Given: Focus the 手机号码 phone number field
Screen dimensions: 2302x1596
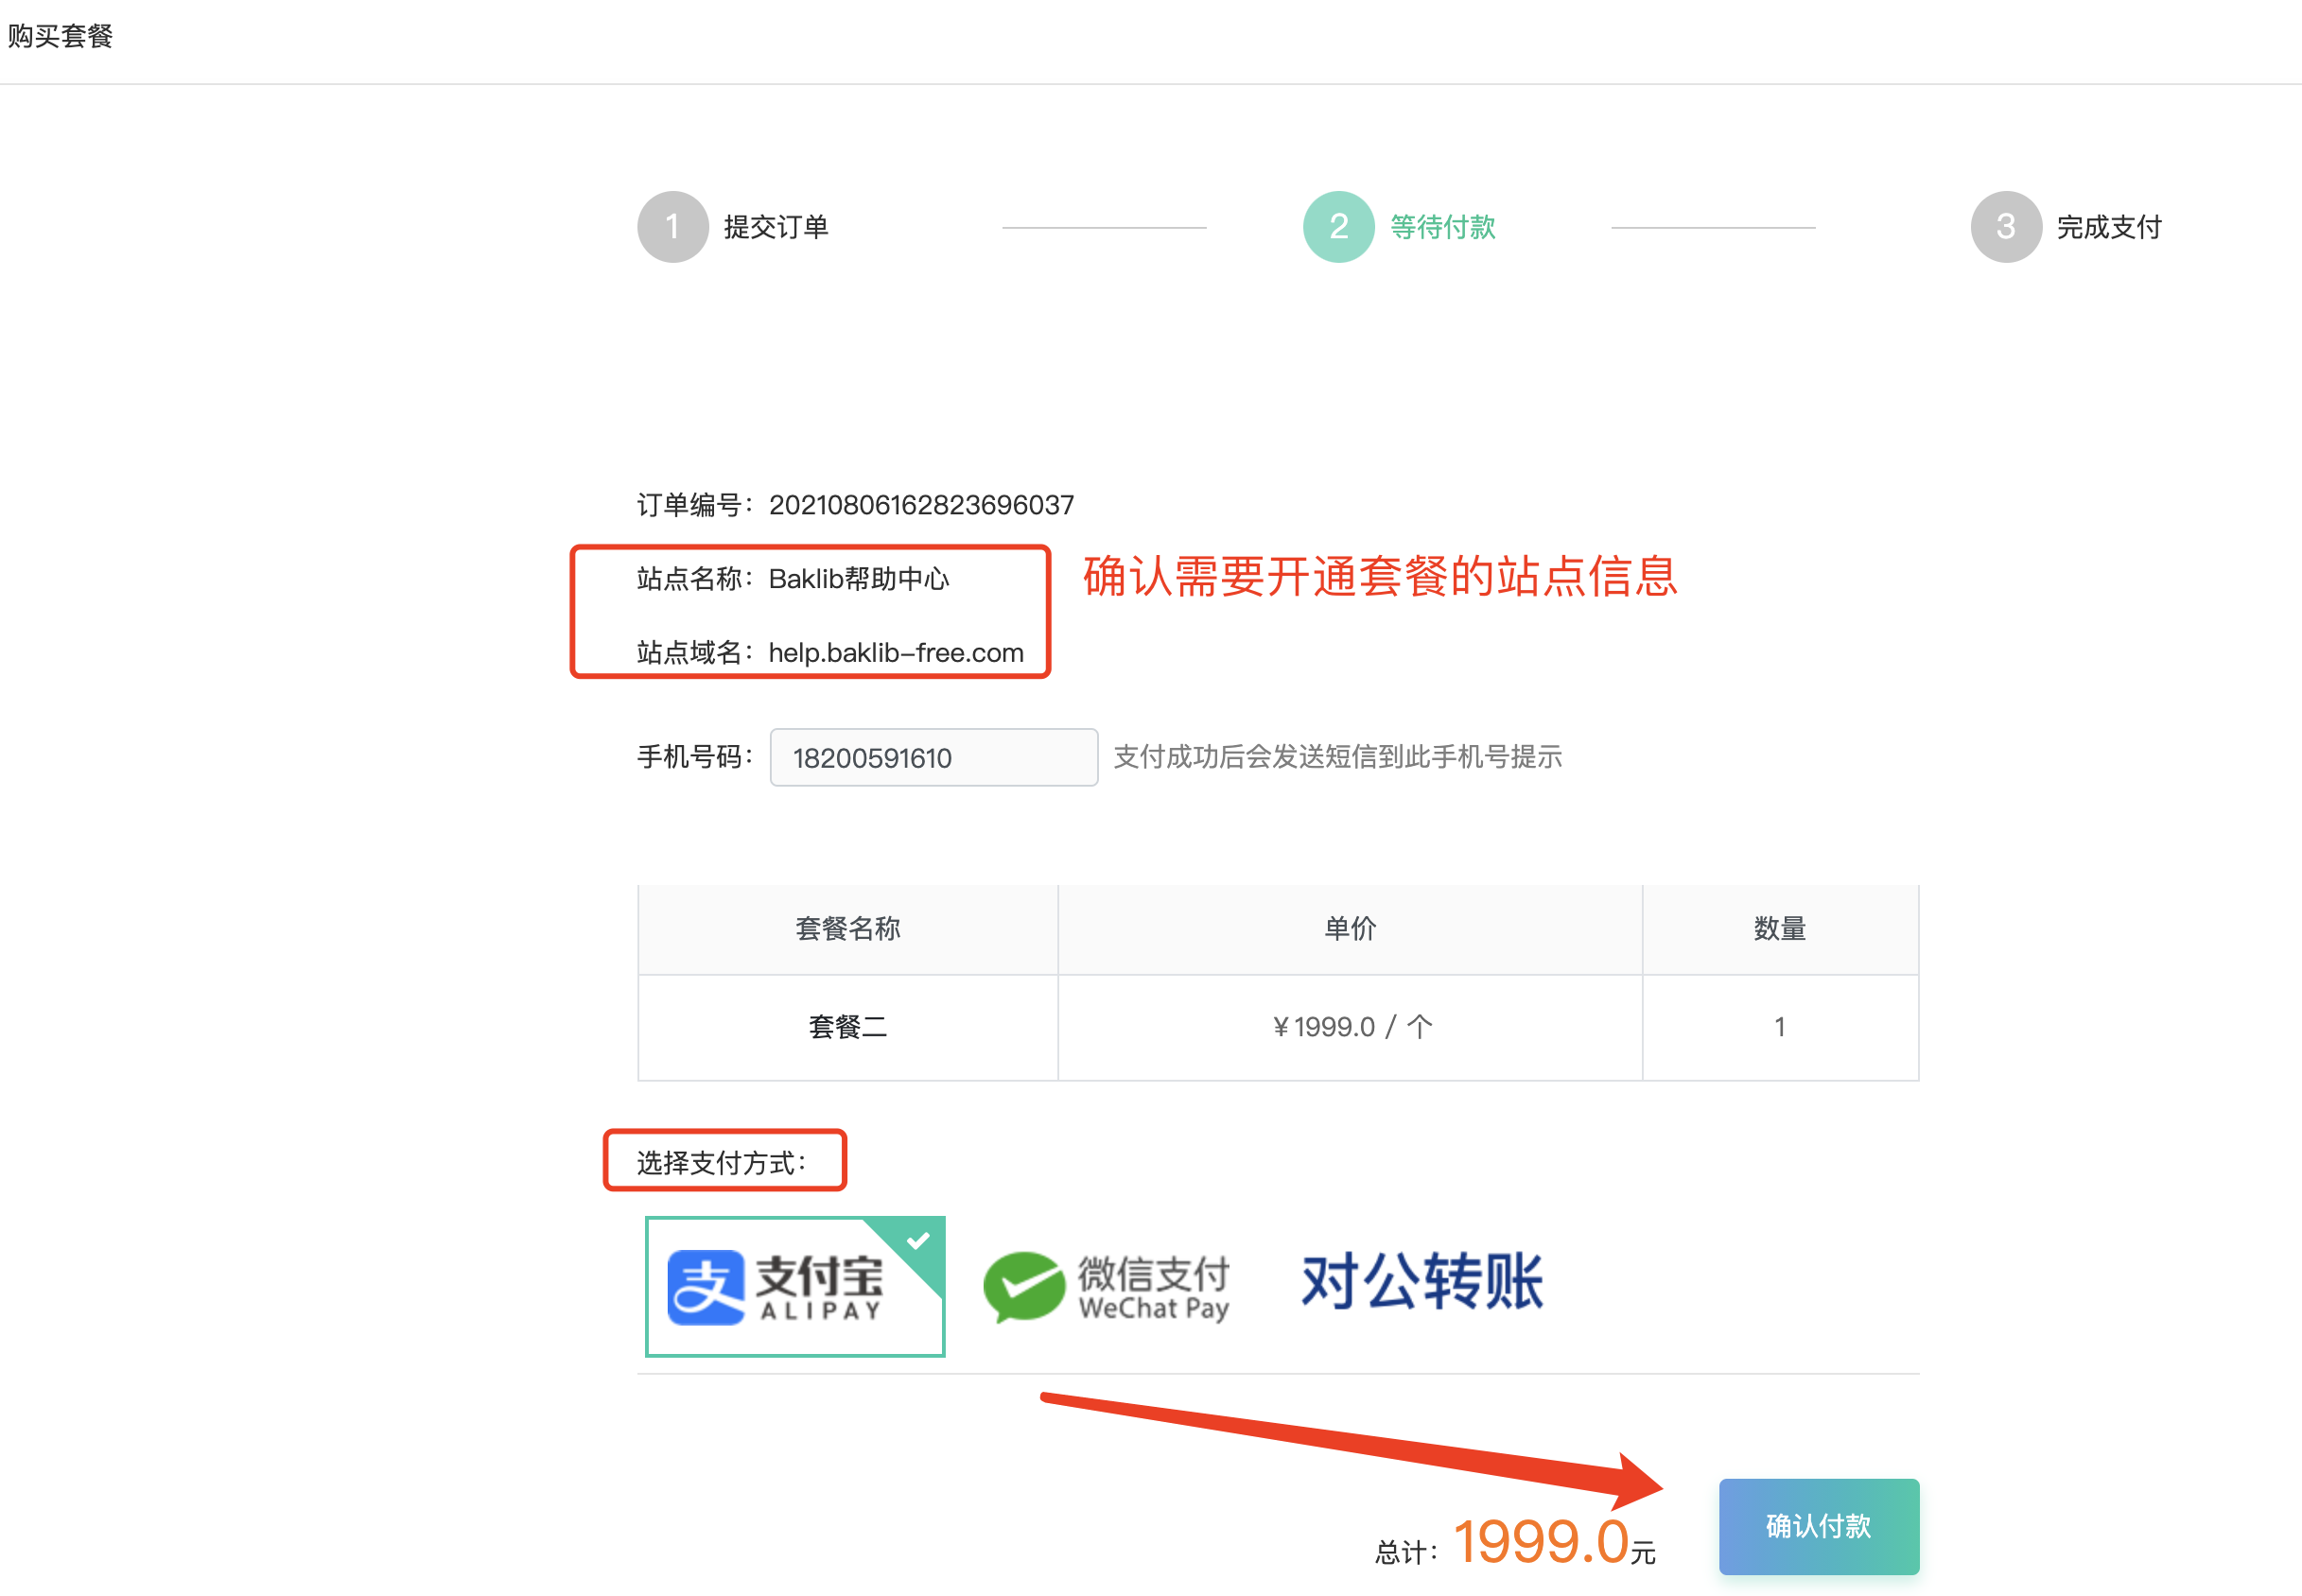Looking at the screenshot, I should pos(934,757).
